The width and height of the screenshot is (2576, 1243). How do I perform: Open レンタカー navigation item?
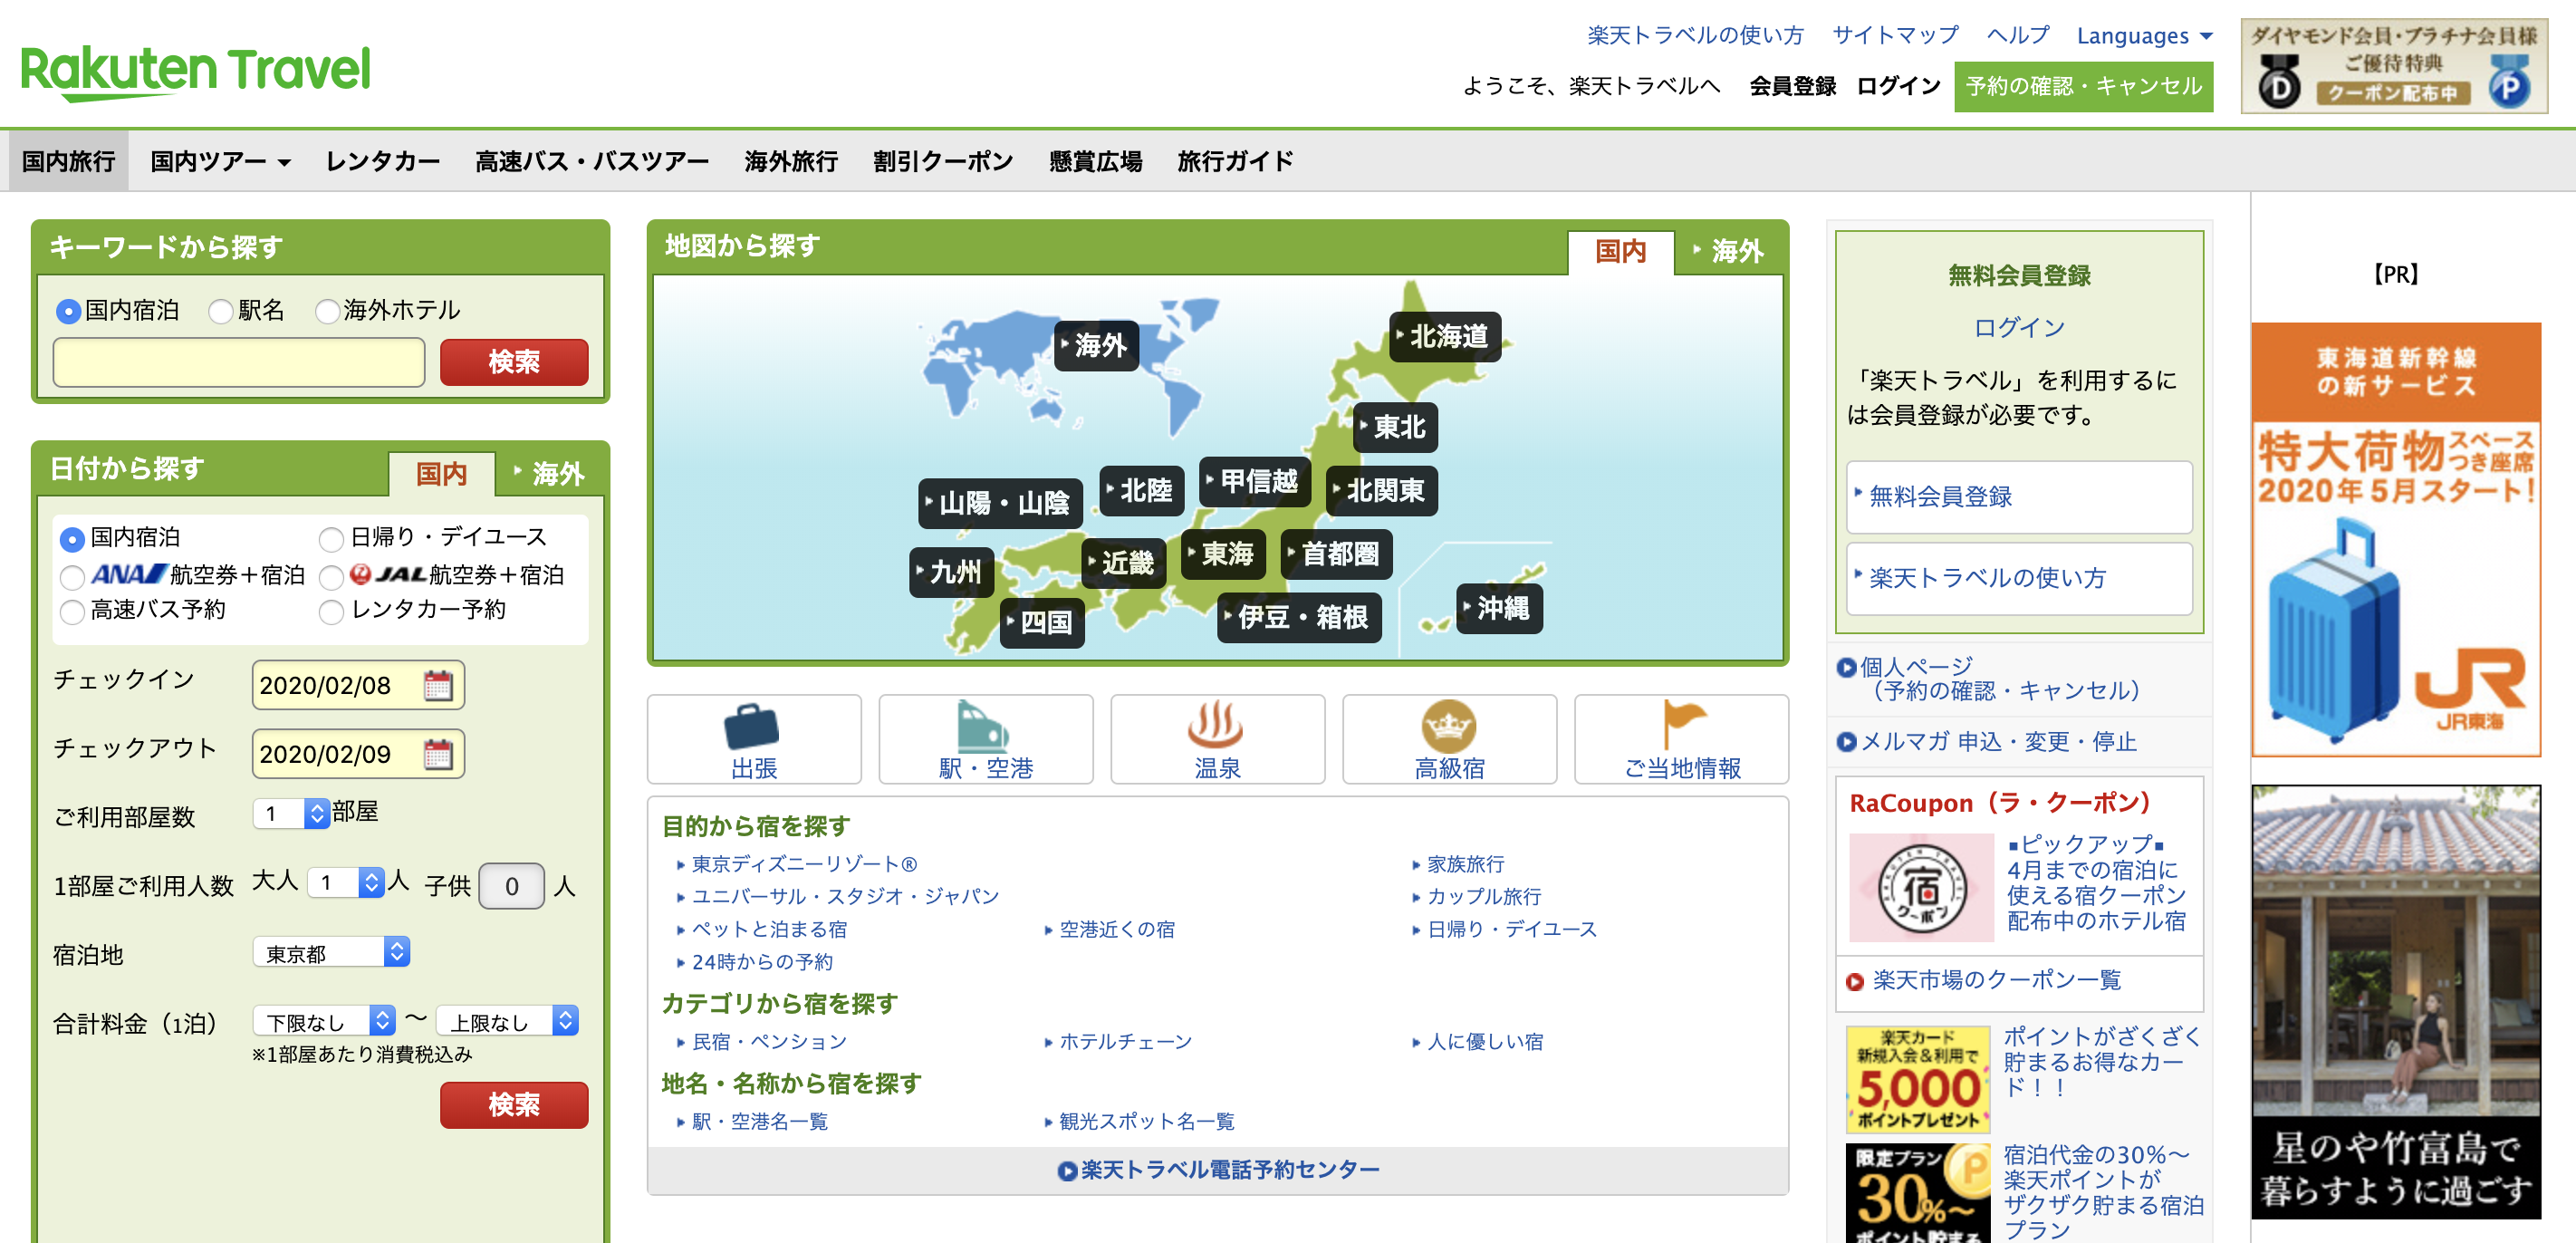coord(383,161)
